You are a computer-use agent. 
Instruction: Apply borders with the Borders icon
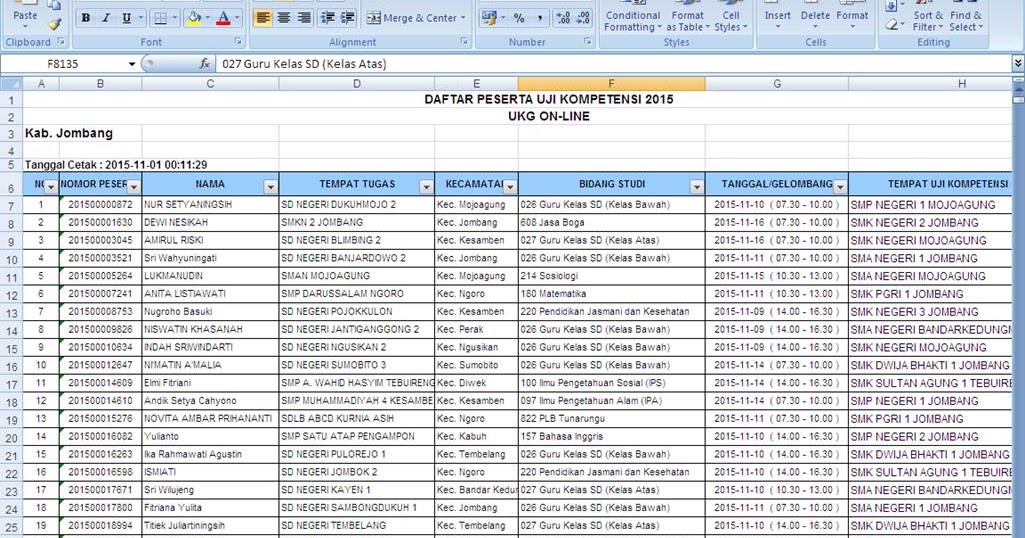[160, 18]
